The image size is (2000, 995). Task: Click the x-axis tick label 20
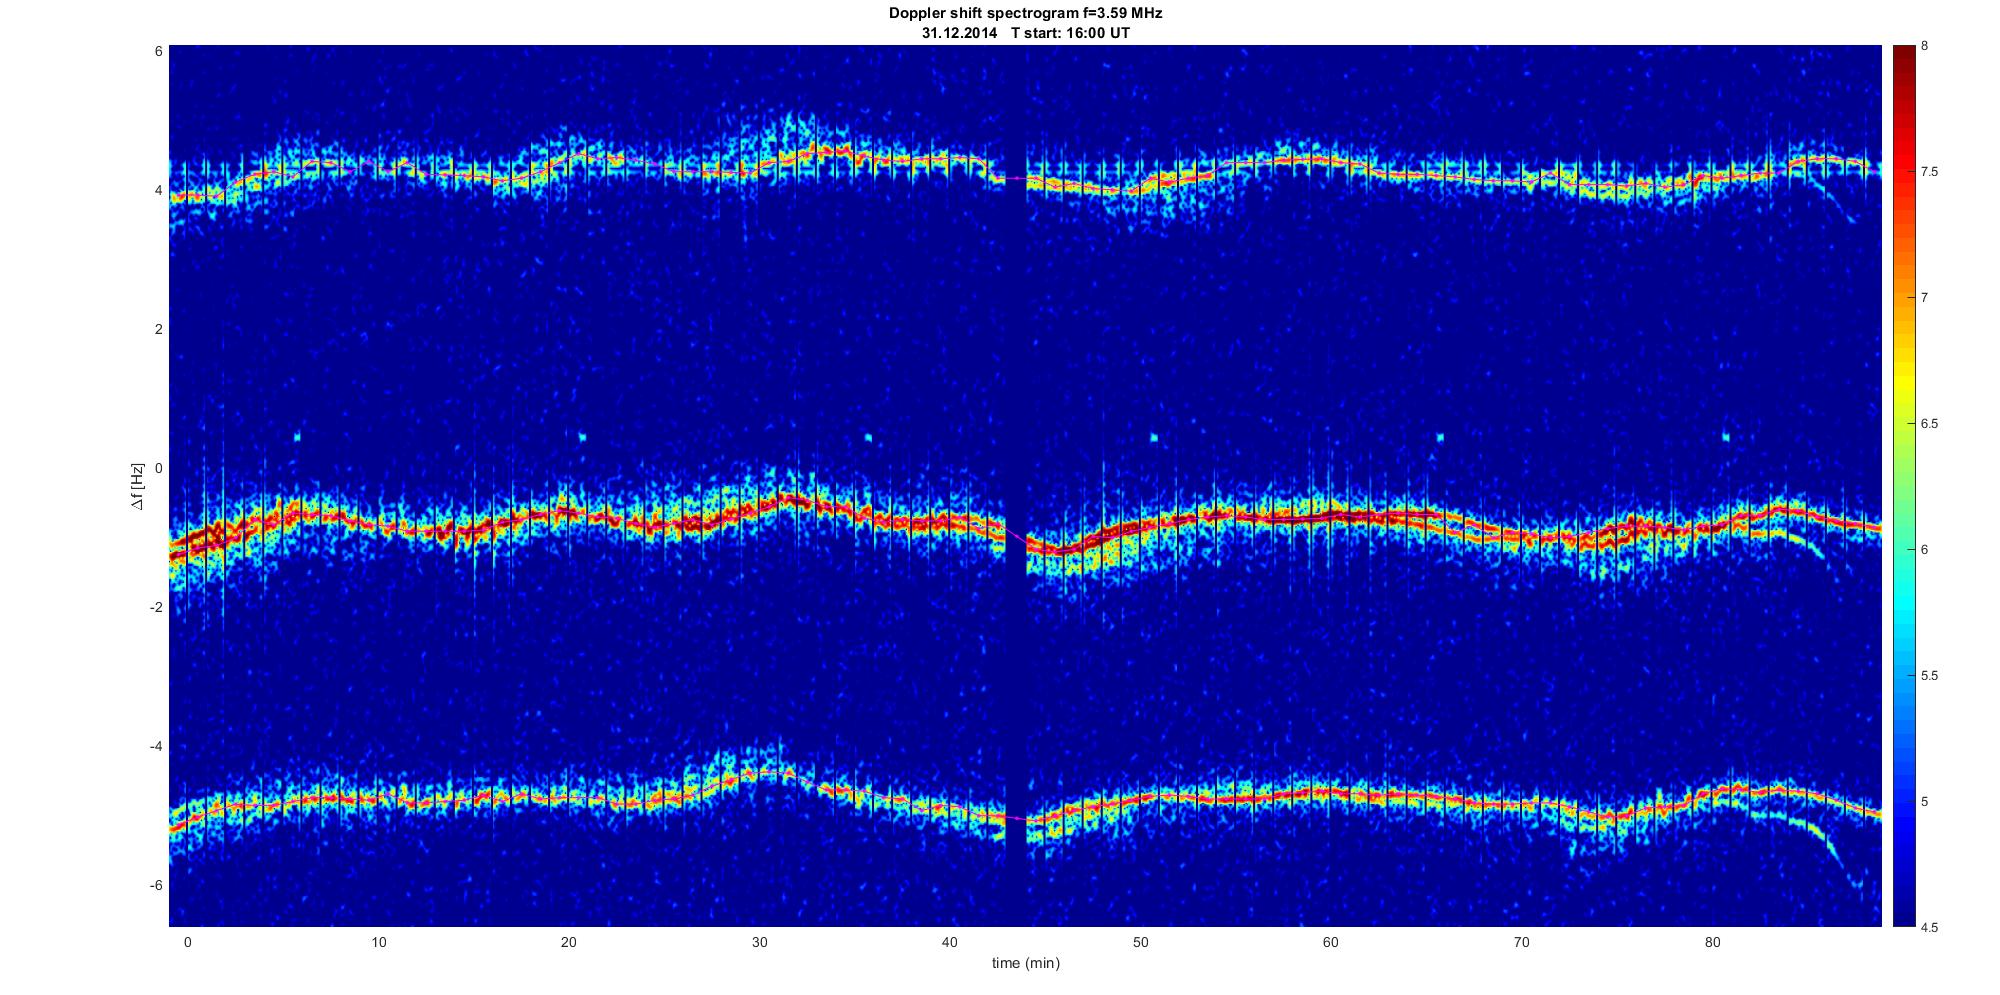568,943
